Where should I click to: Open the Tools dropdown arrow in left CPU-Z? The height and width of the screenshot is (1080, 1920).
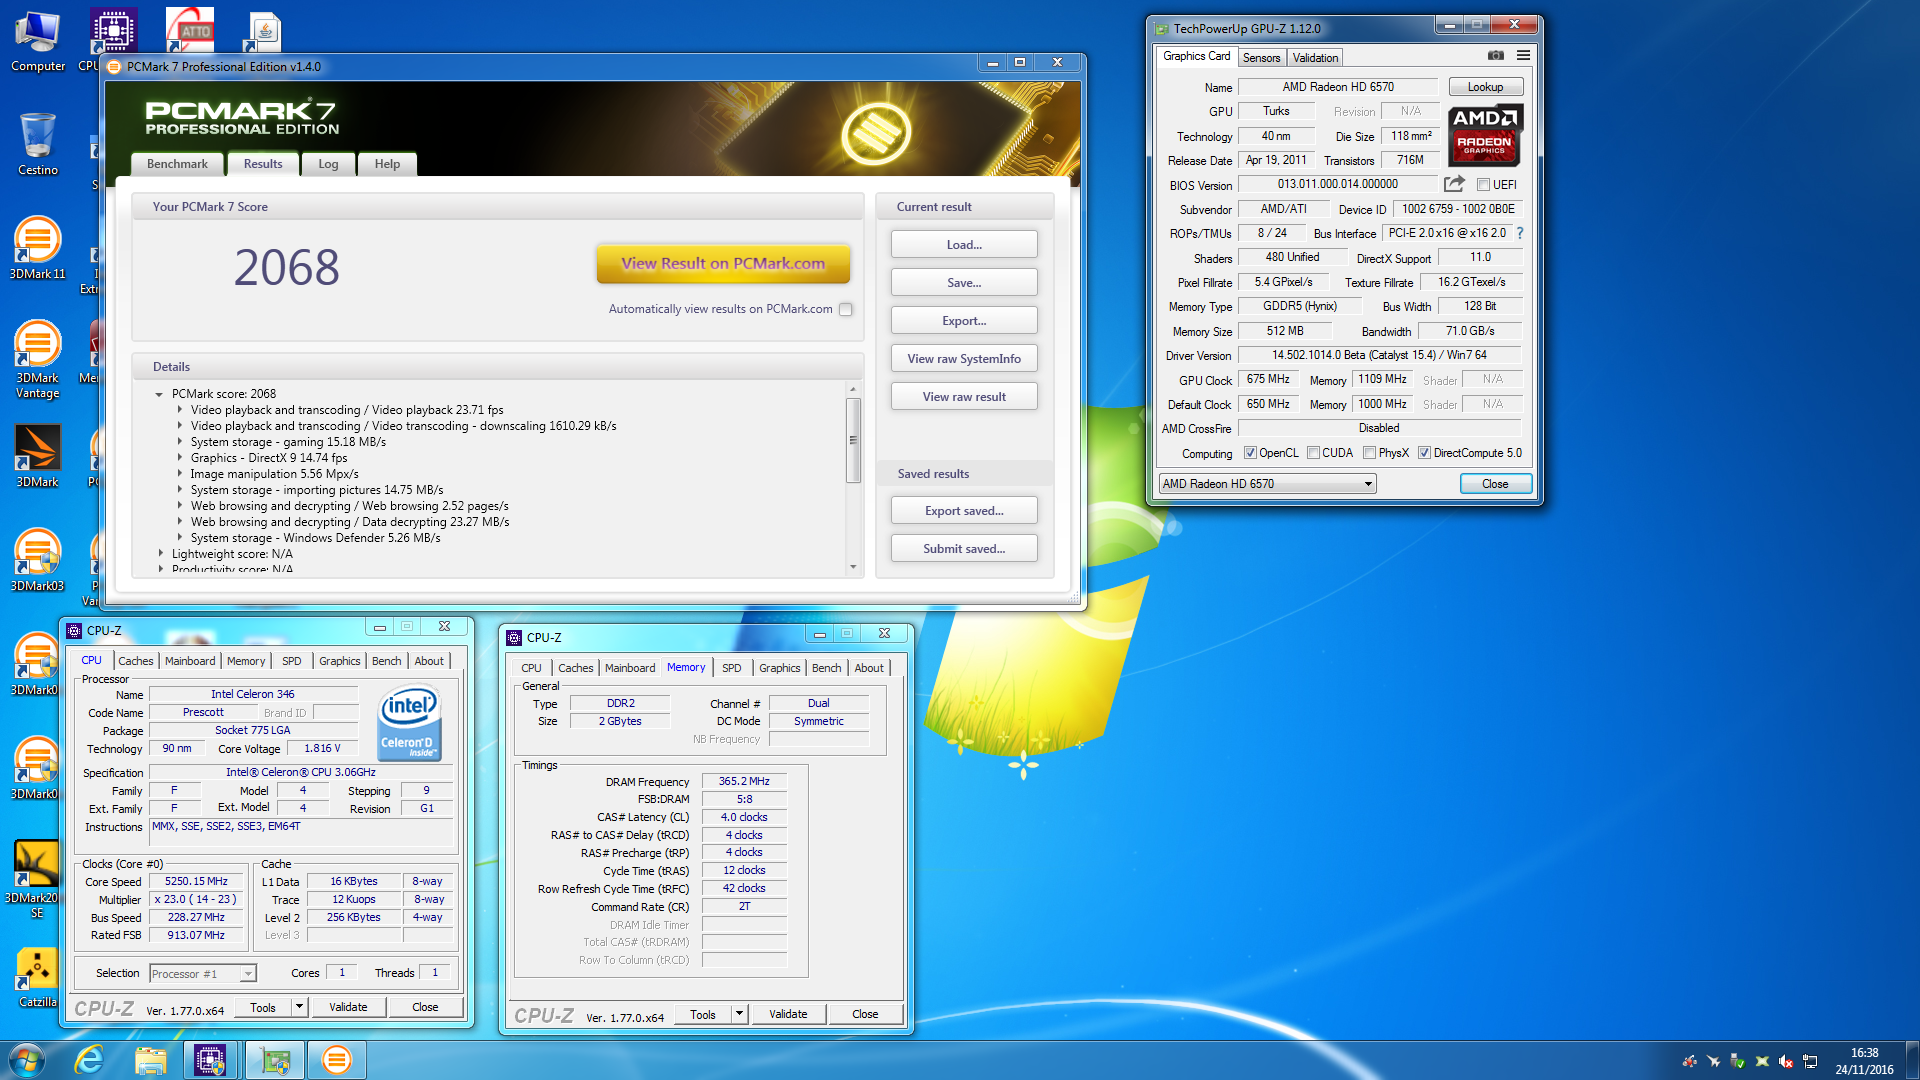[299, 1007]
